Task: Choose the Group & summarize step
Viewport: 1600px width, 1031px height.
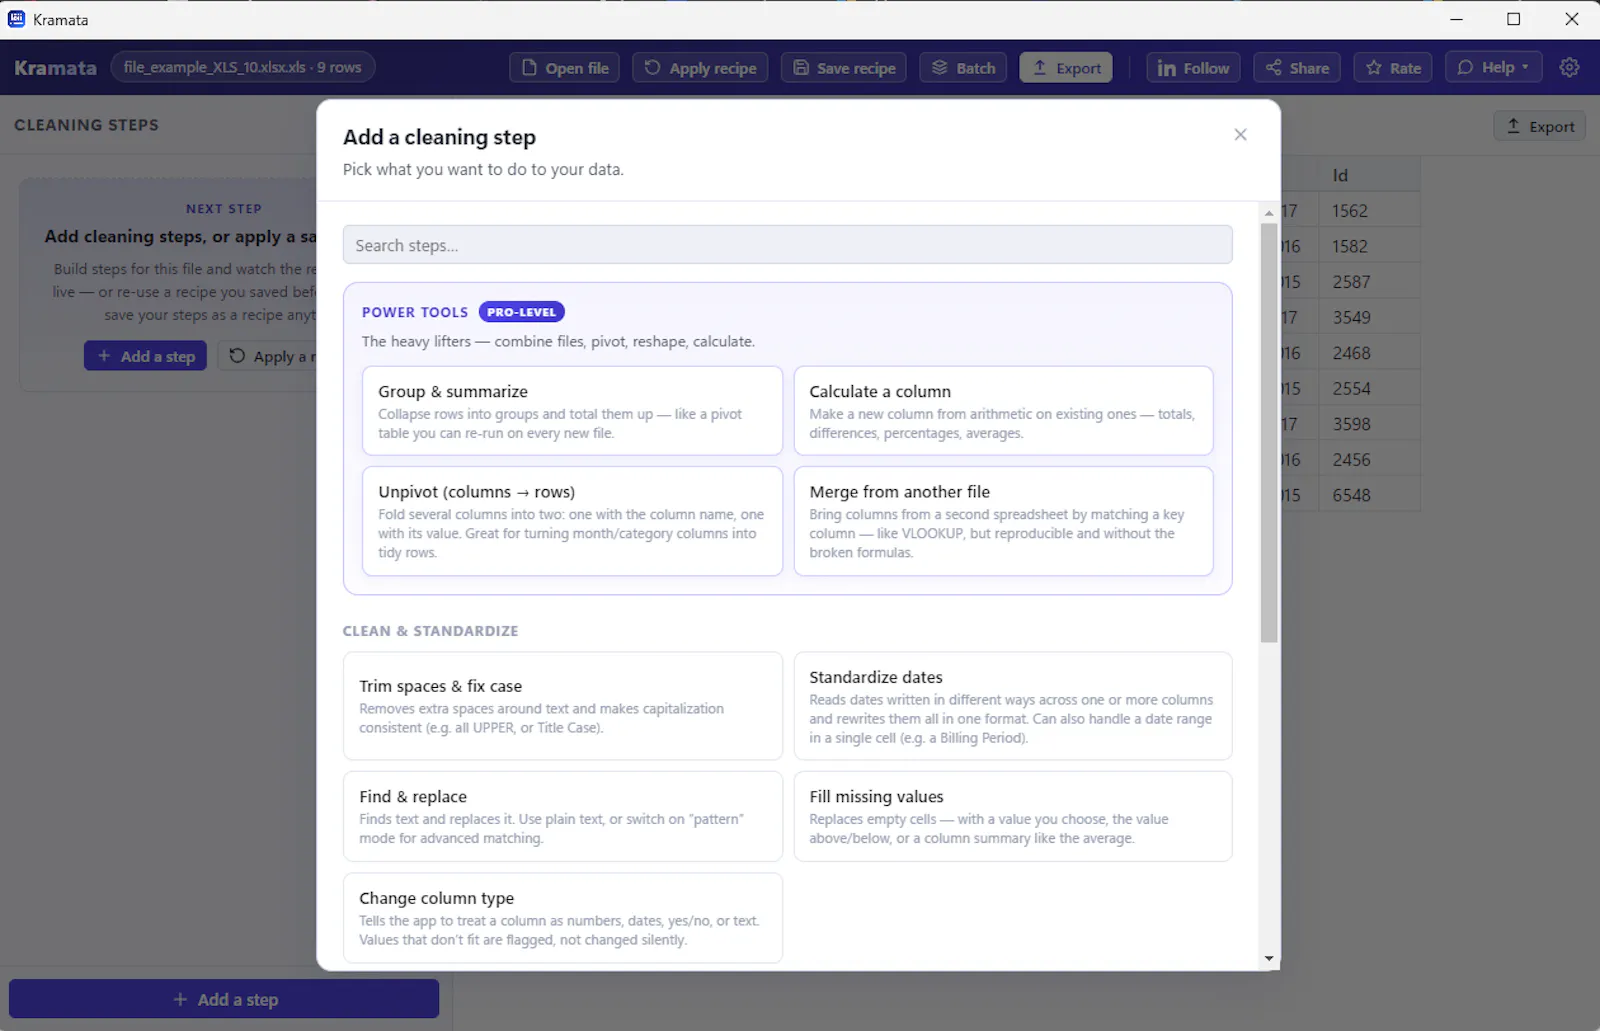Action: pos(572,411)
